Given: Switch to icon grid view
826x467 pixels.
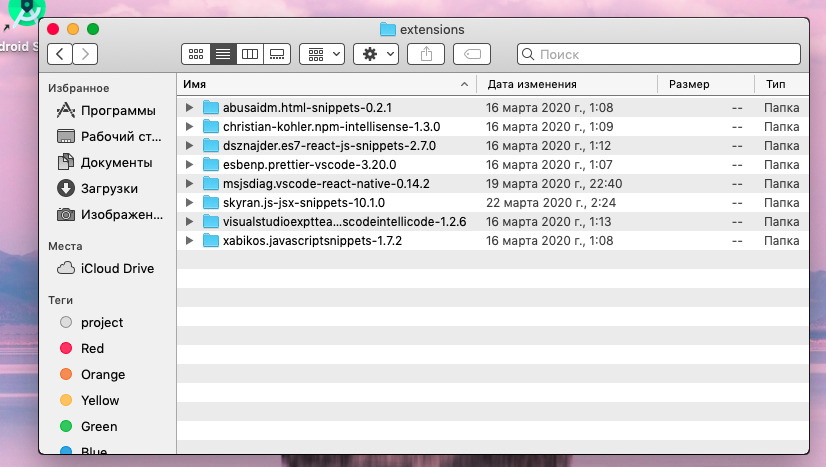Looking at the screenshot, I should click(x=196, y=54).
